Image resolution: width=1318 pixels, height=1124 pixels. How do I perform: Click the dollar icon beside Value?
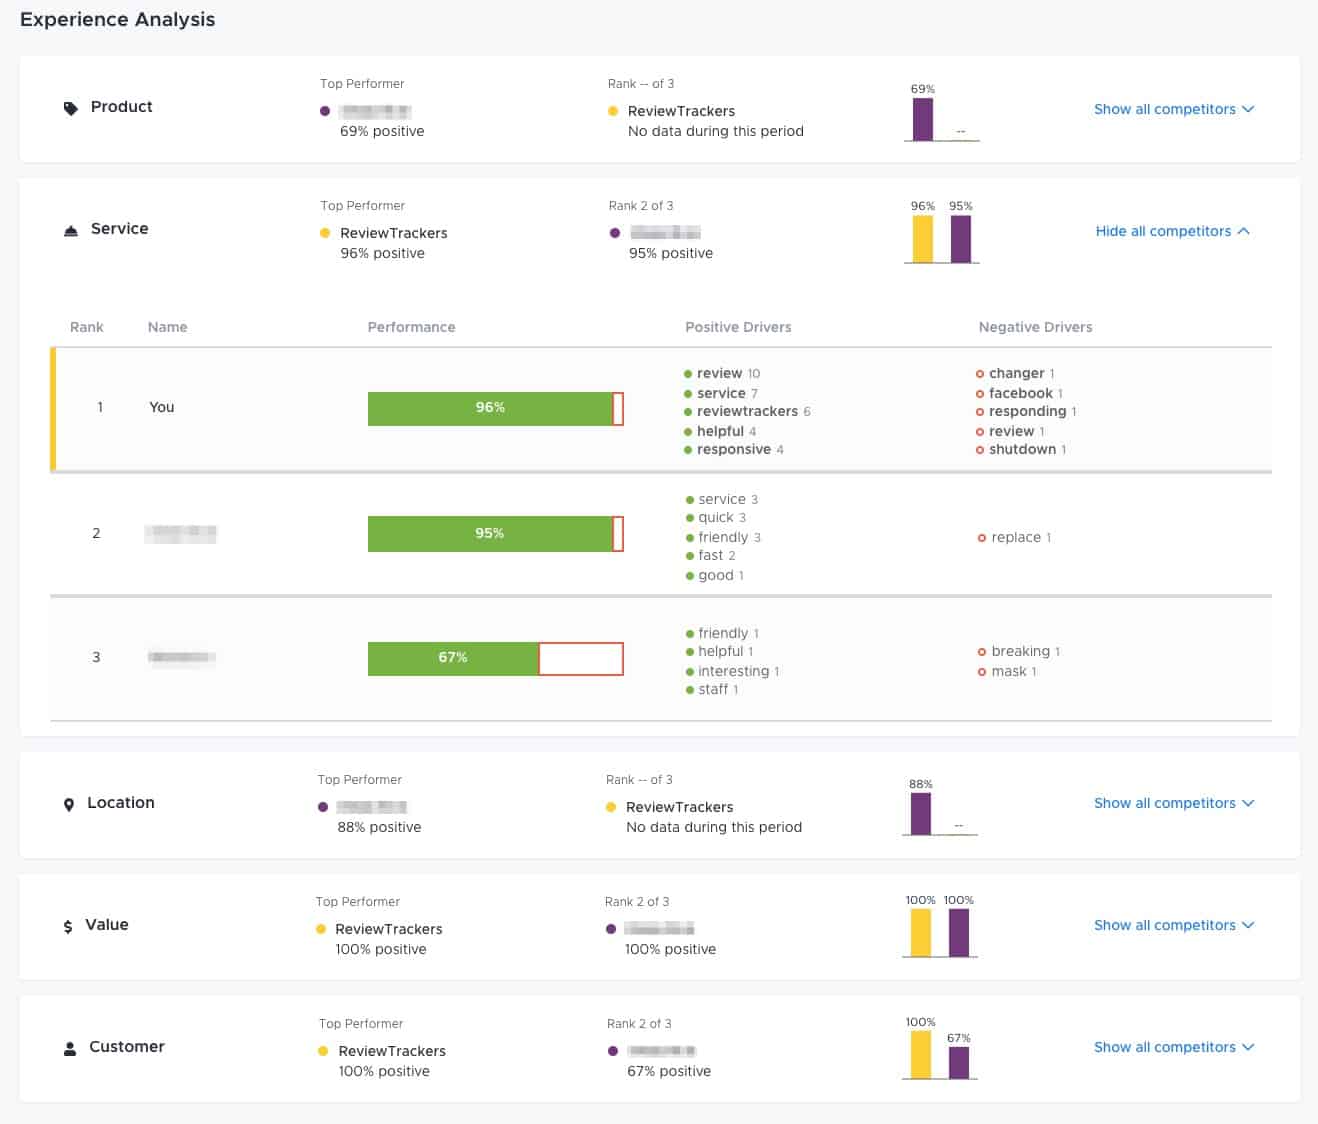pyautogui.click(x=68, y=925)
